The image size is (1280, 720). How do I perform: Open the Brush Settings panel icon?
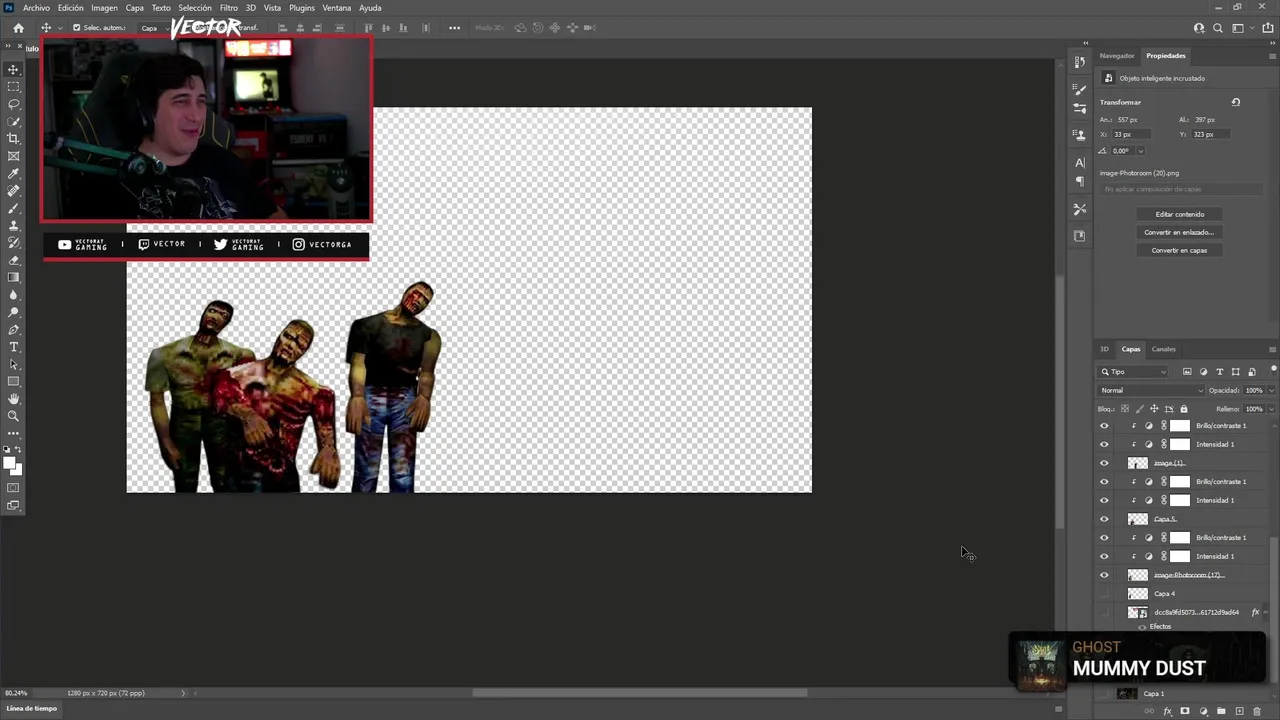1079,90
